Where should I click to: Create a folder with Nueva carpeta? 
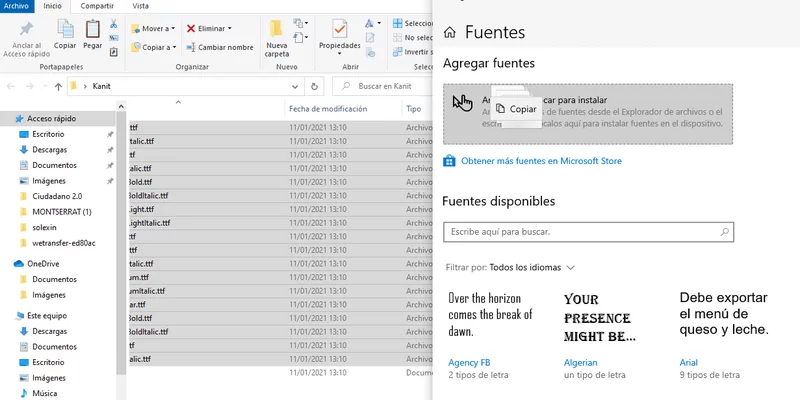pos(276,39)
